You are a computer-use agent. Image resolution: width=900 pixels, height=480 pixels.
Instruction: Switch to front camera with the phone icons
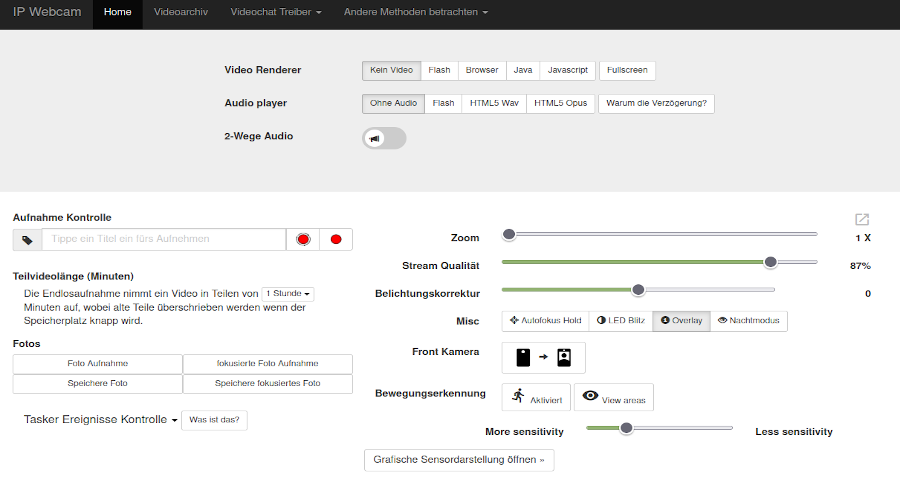(x=544, y=358)
